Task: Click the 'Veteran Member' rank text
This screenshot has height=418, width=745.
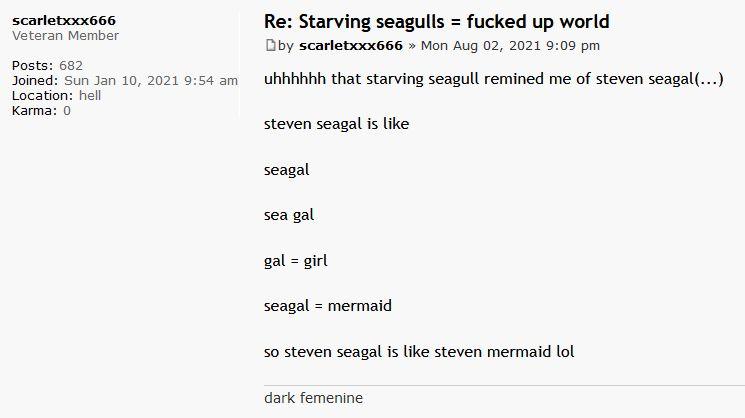Action: tap(65, 36)
